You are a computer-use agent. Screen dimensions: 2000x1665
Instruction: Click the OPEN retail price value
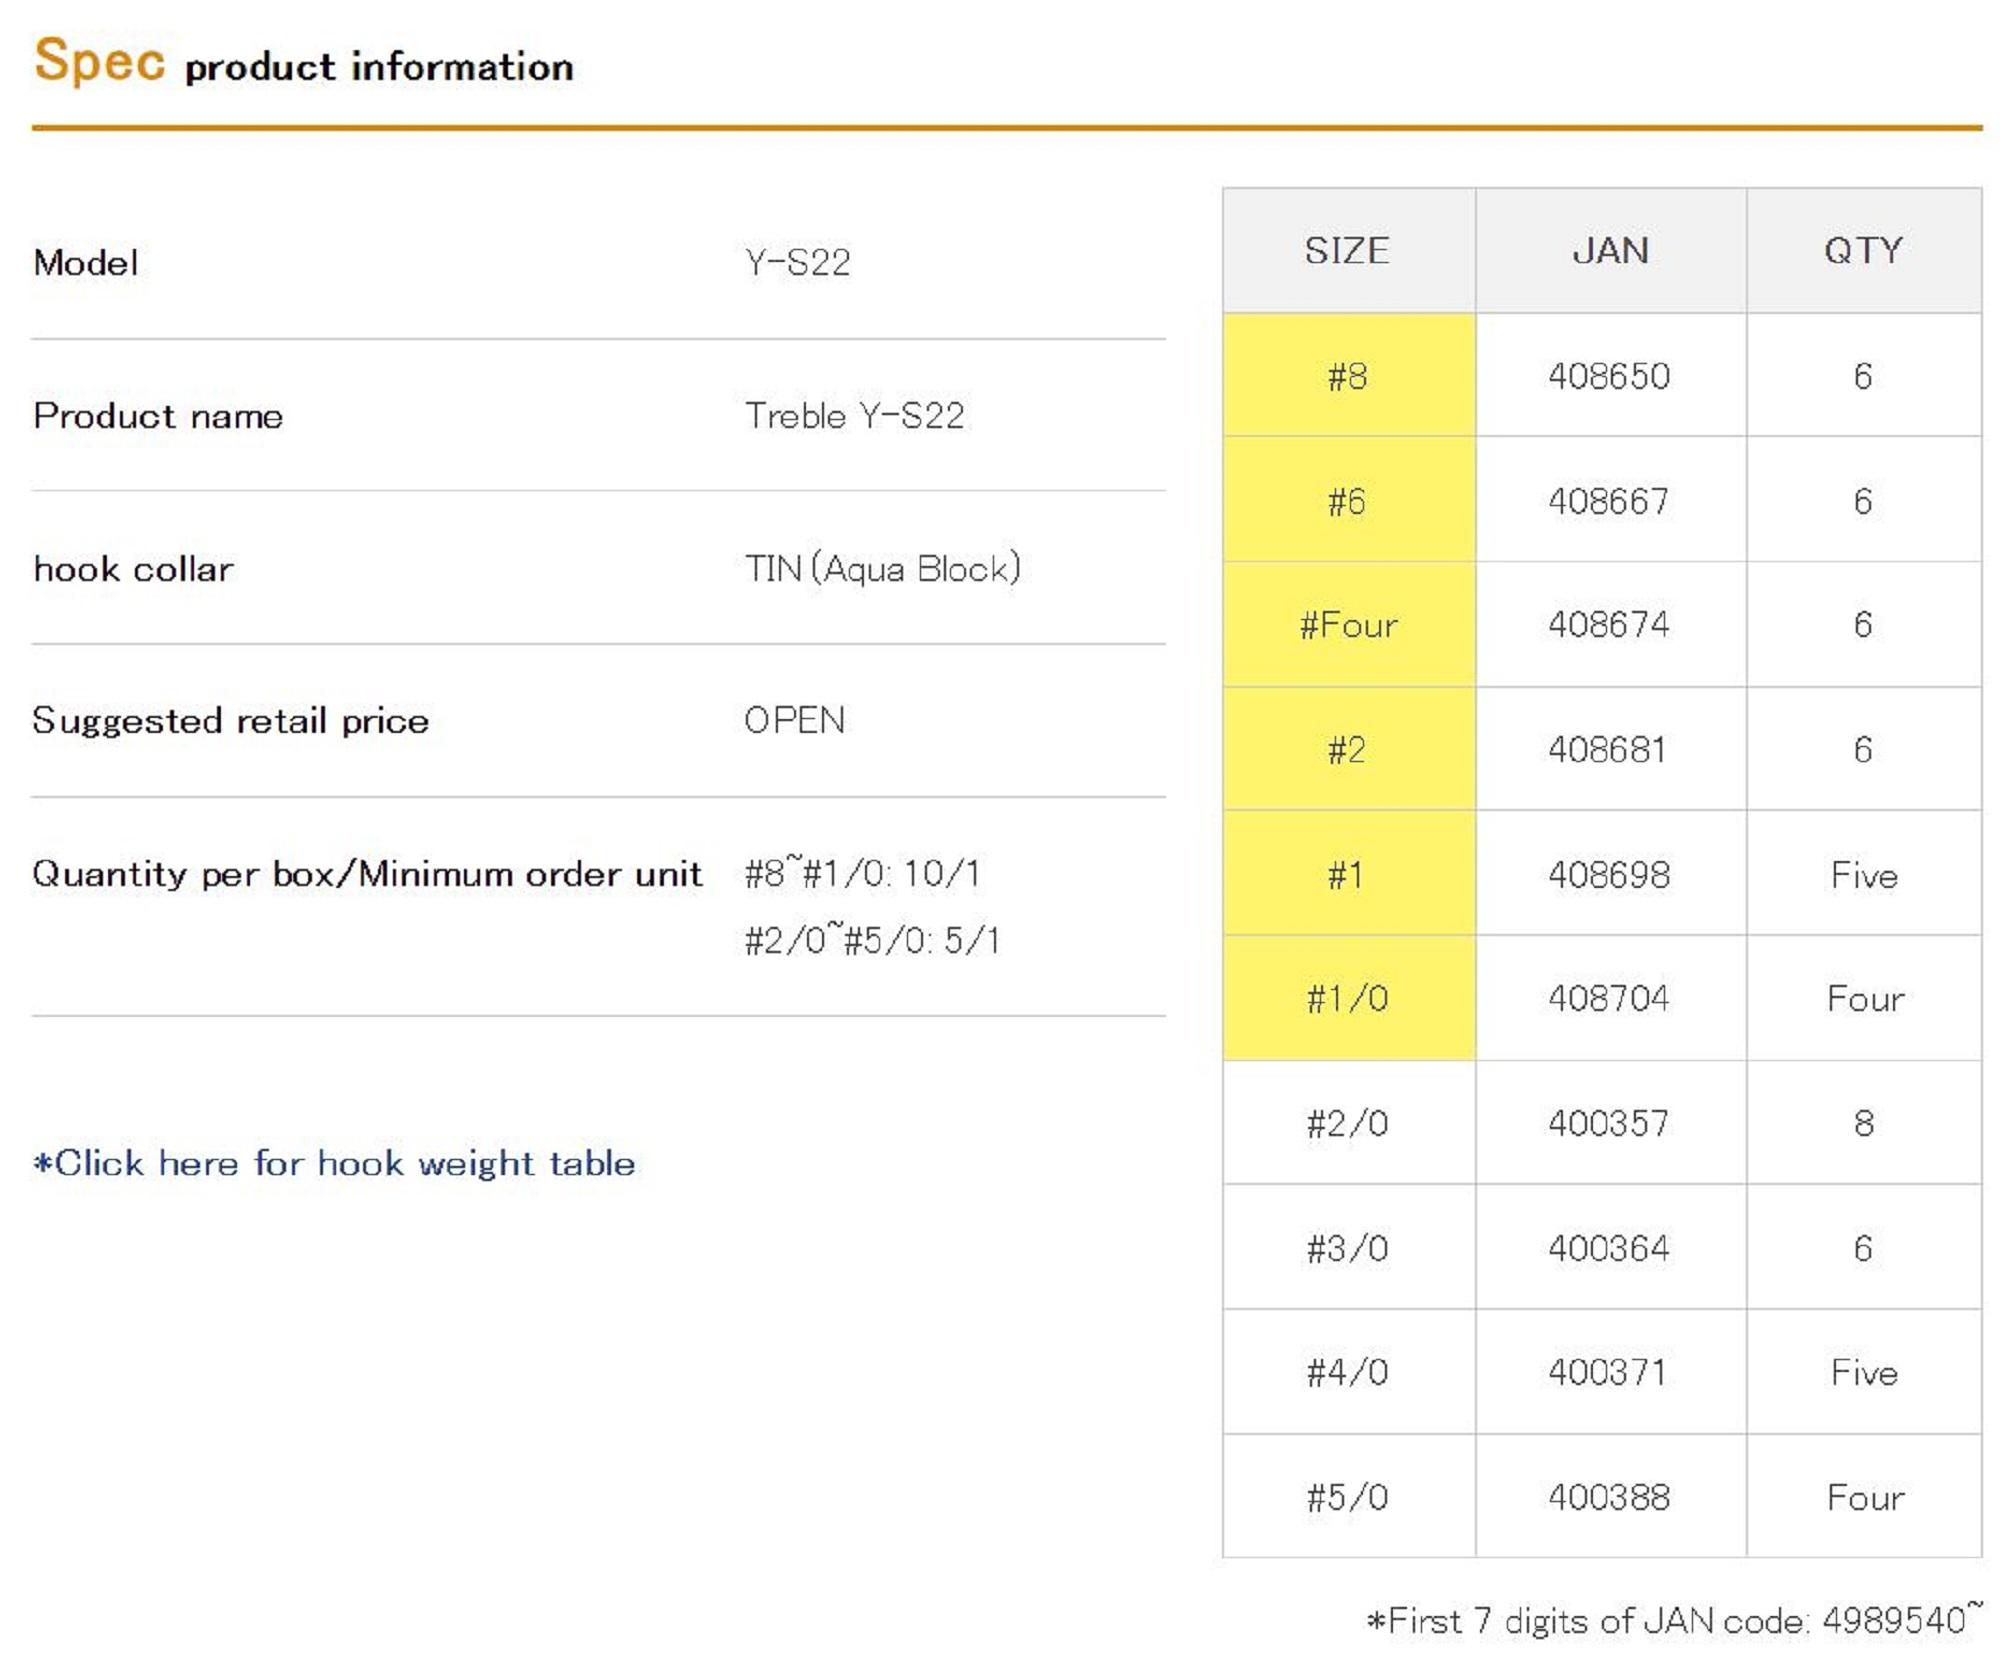click(794, 721)
